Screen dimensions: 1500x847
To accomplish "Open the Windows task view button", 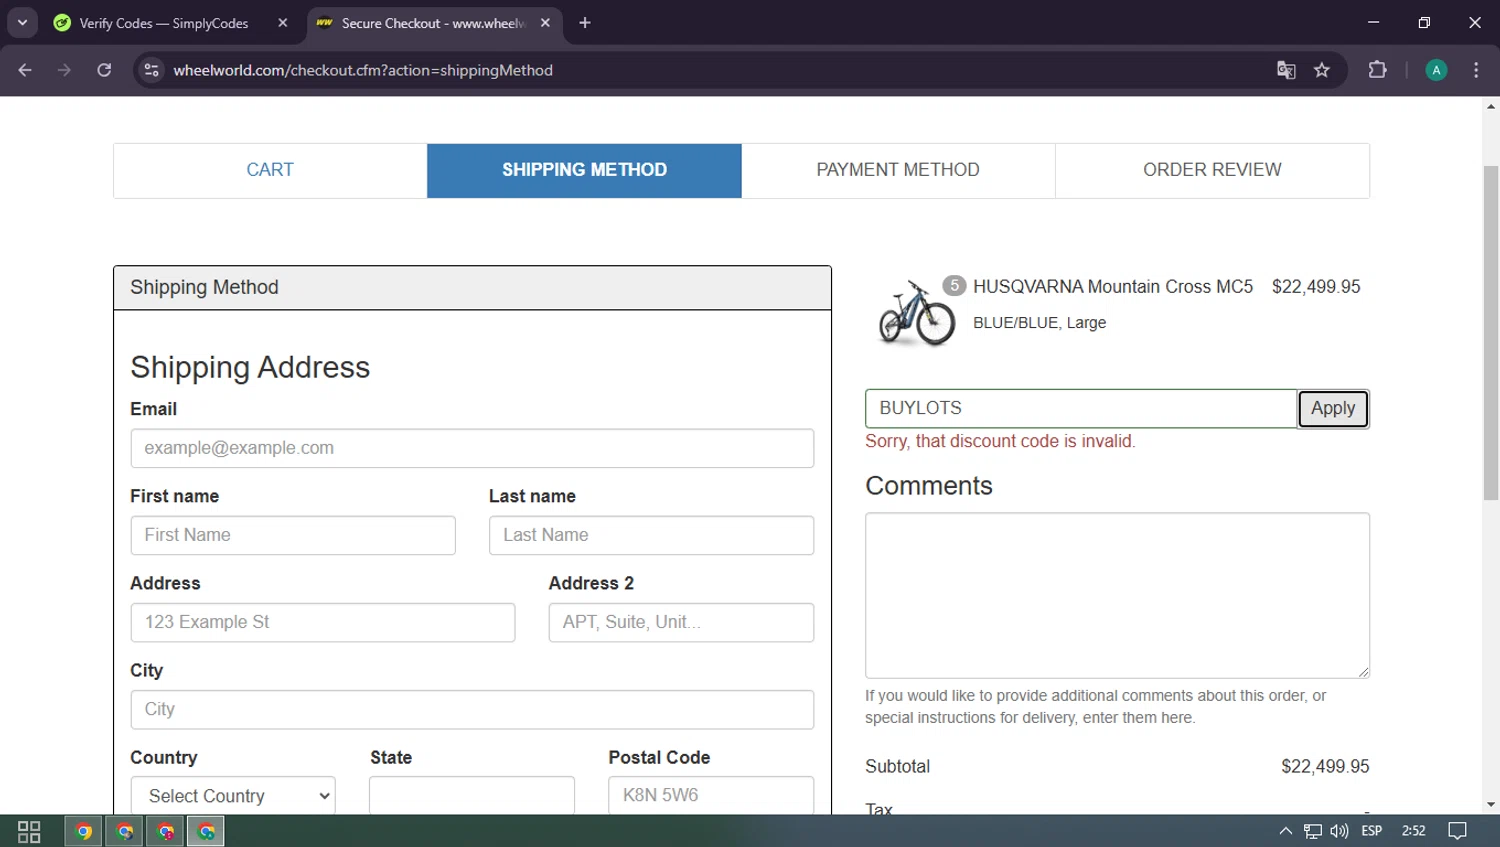I will point(29,831).
